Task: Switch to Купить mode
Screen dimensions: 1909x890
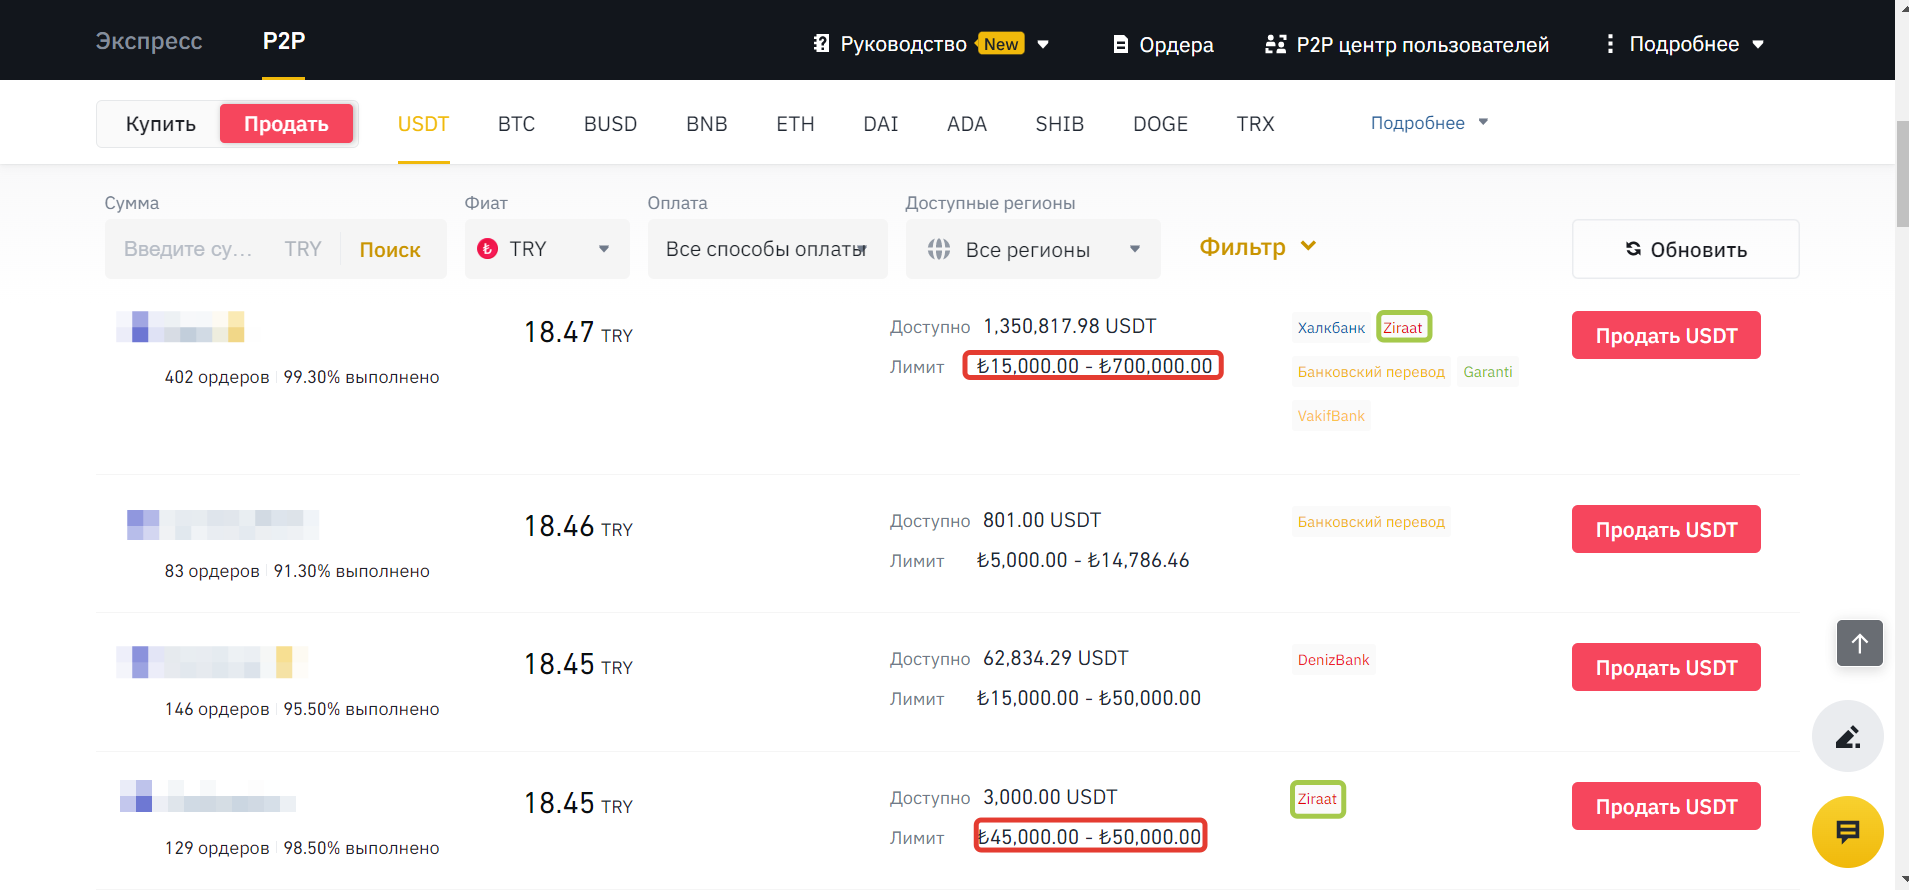Action: [160, 124]
